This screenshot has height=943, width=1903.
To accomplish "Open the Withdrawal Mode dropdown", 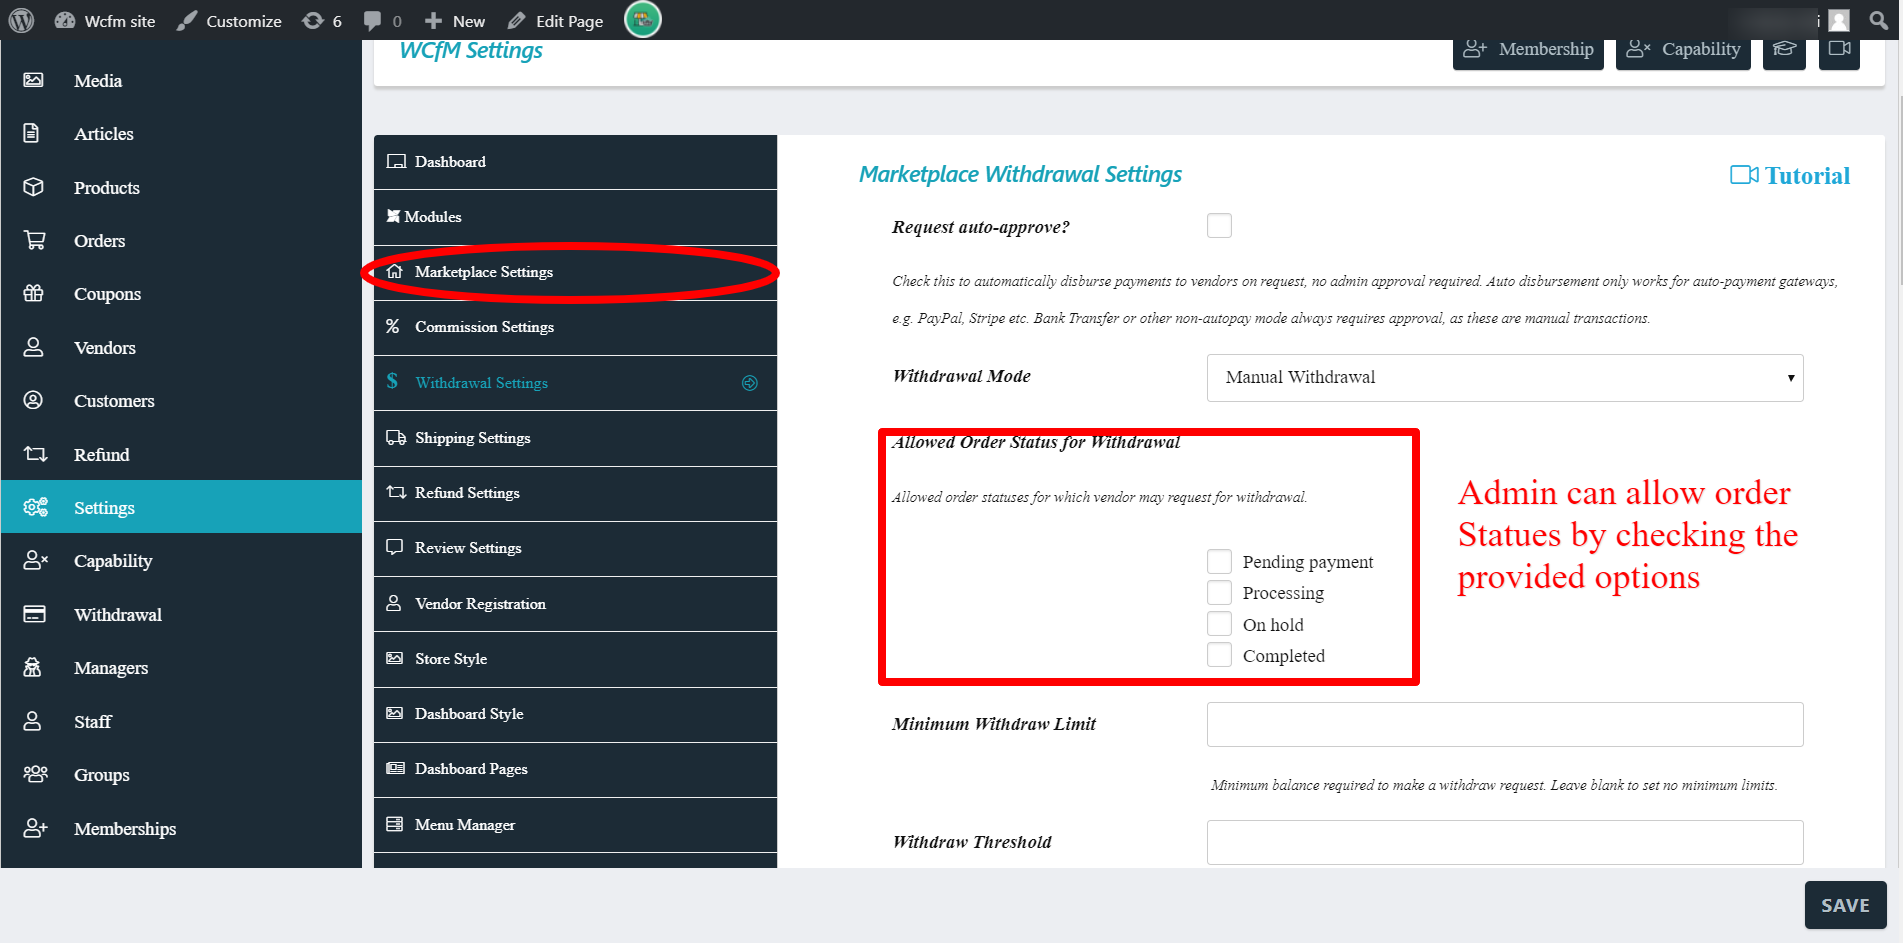I will click(1505, 378).
